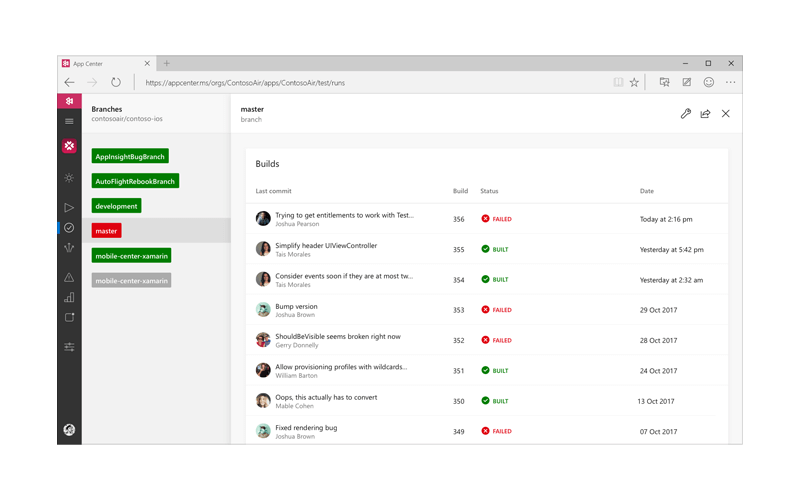Open the Distribute icon in sidebar
The width and height of the screenshot is (800, 500).
(x=69, y=248)
